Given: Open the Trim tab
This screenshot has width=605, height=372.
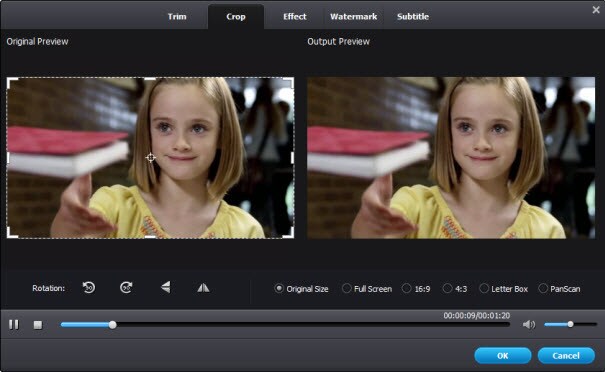Looking at the screenshot, I should 177,17.
